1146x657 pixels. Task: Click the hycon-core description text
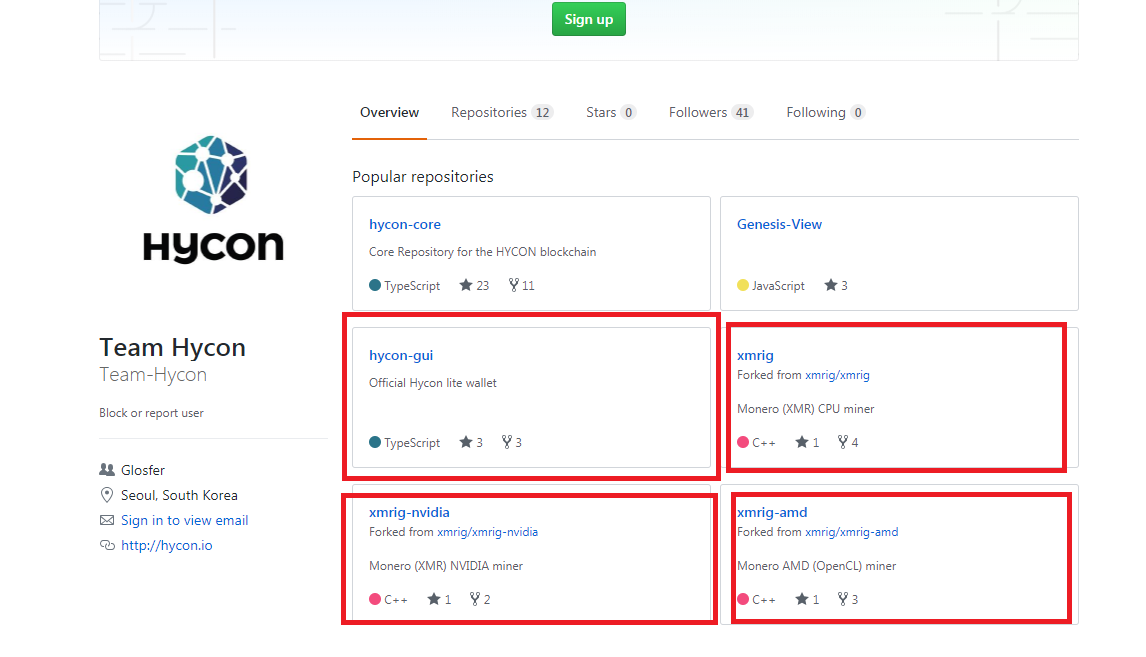coord(482,252)
